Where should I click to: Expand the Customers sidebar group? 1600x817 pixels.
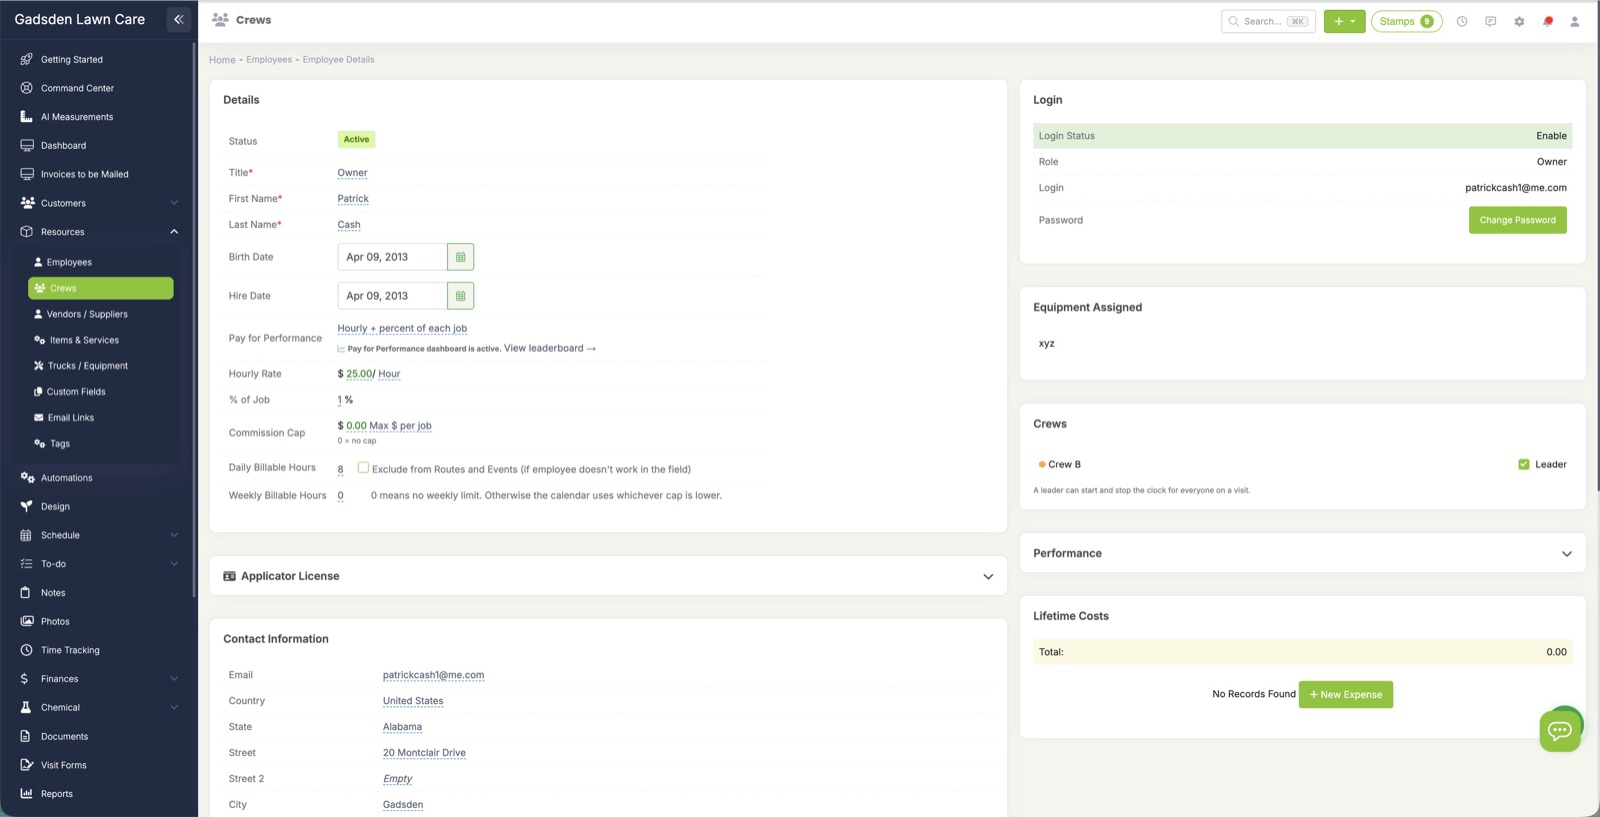click(x=174, y=203)
